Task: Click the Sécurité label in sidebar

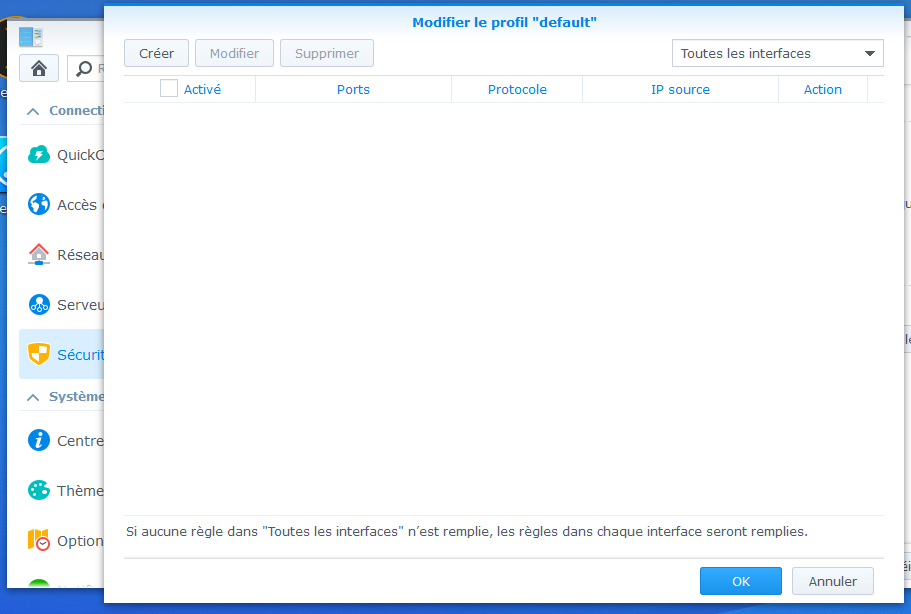Action: click(80, 355)
